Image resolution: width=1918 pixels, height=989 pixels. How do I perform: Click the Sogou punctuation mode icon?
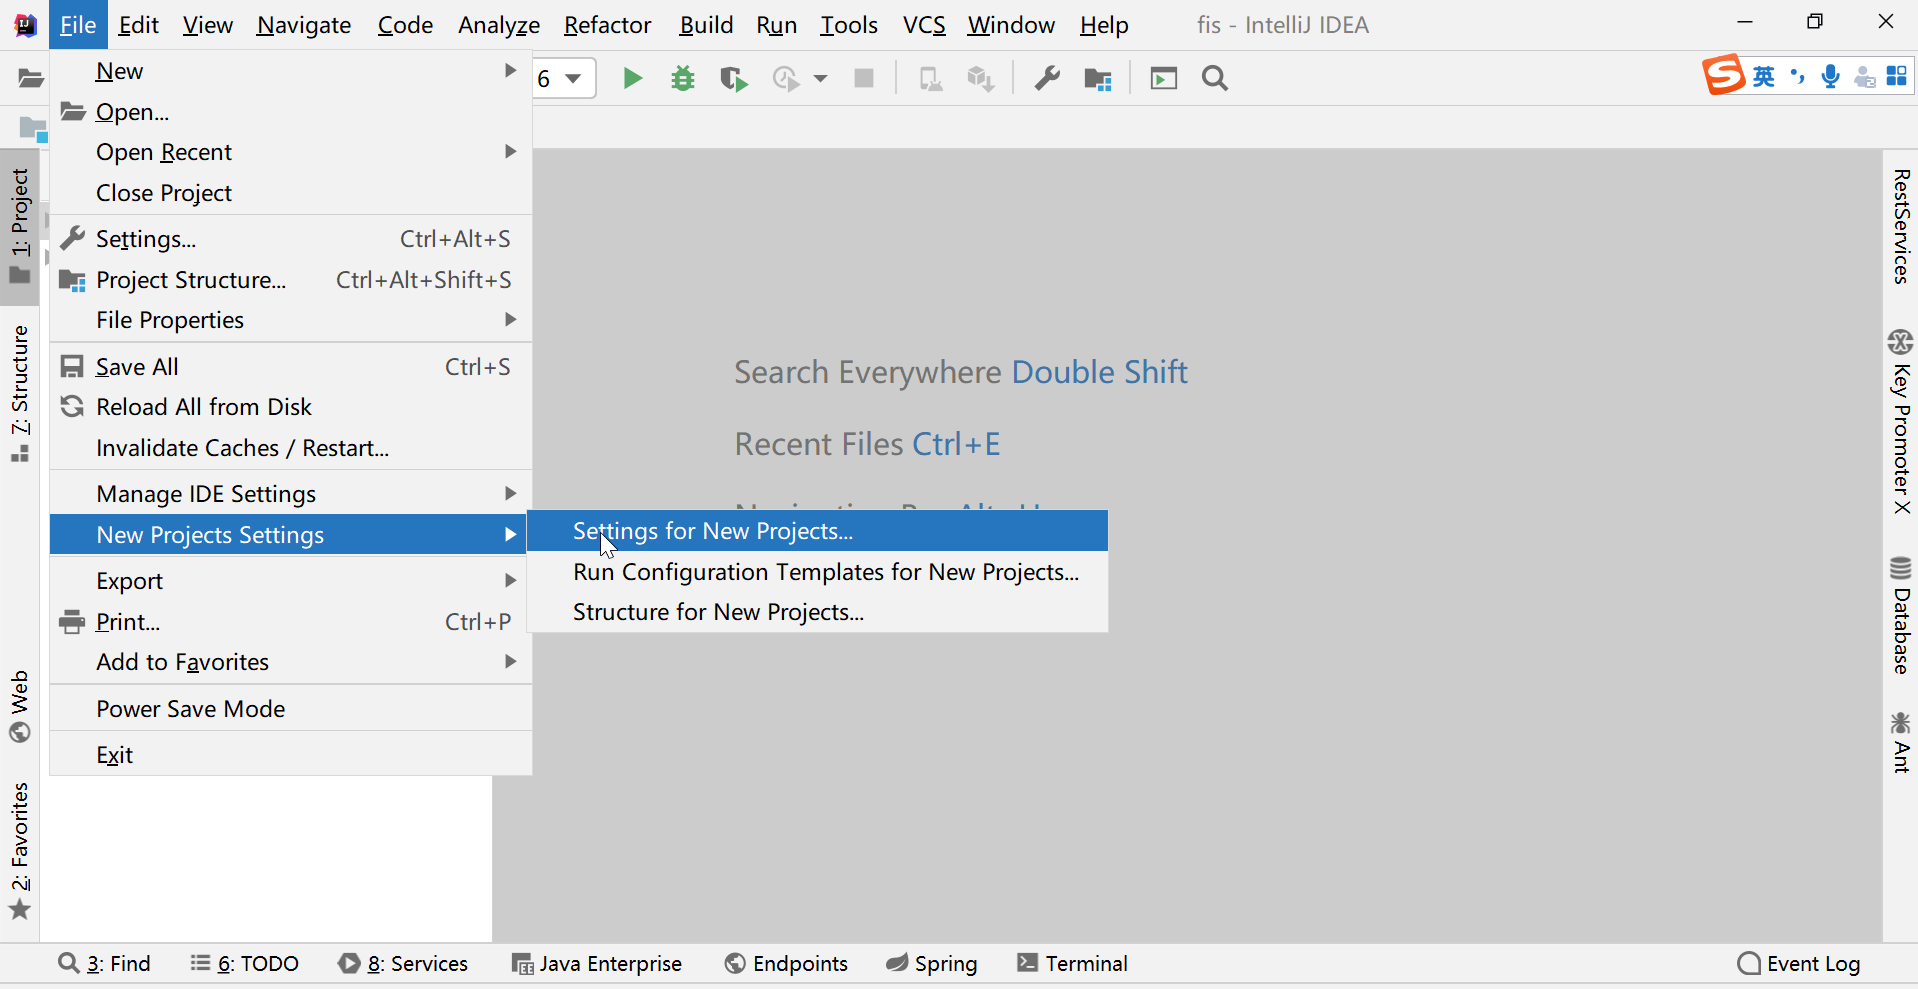[1798, 76]
